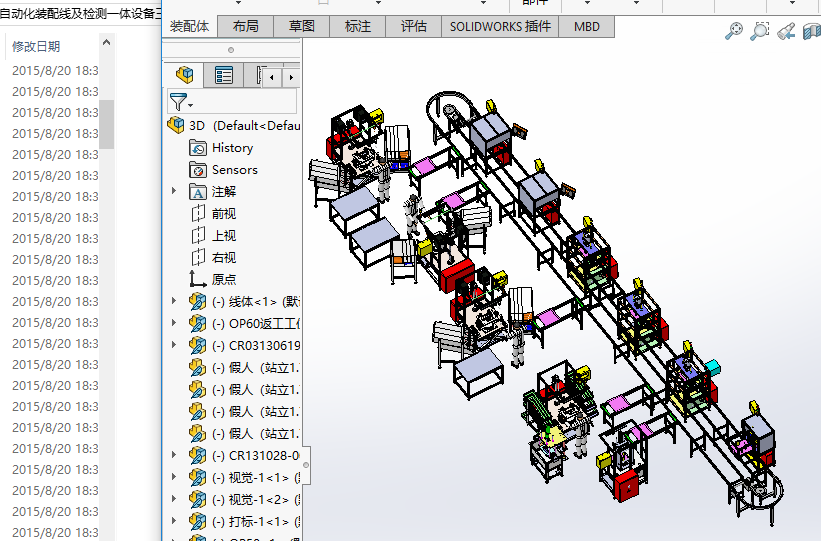
Task: Click the 线体<1> subassembly icon
Action: (x=197, y=302)
